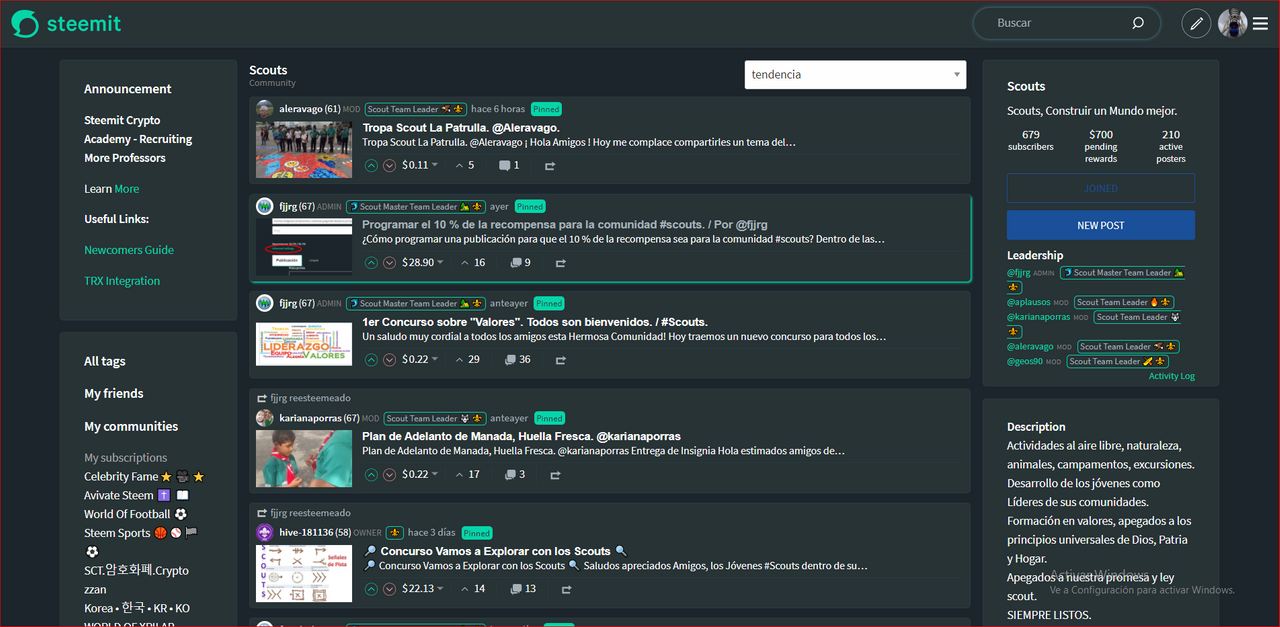Resteem the 1er Concurso Valores post

[561, 359]
